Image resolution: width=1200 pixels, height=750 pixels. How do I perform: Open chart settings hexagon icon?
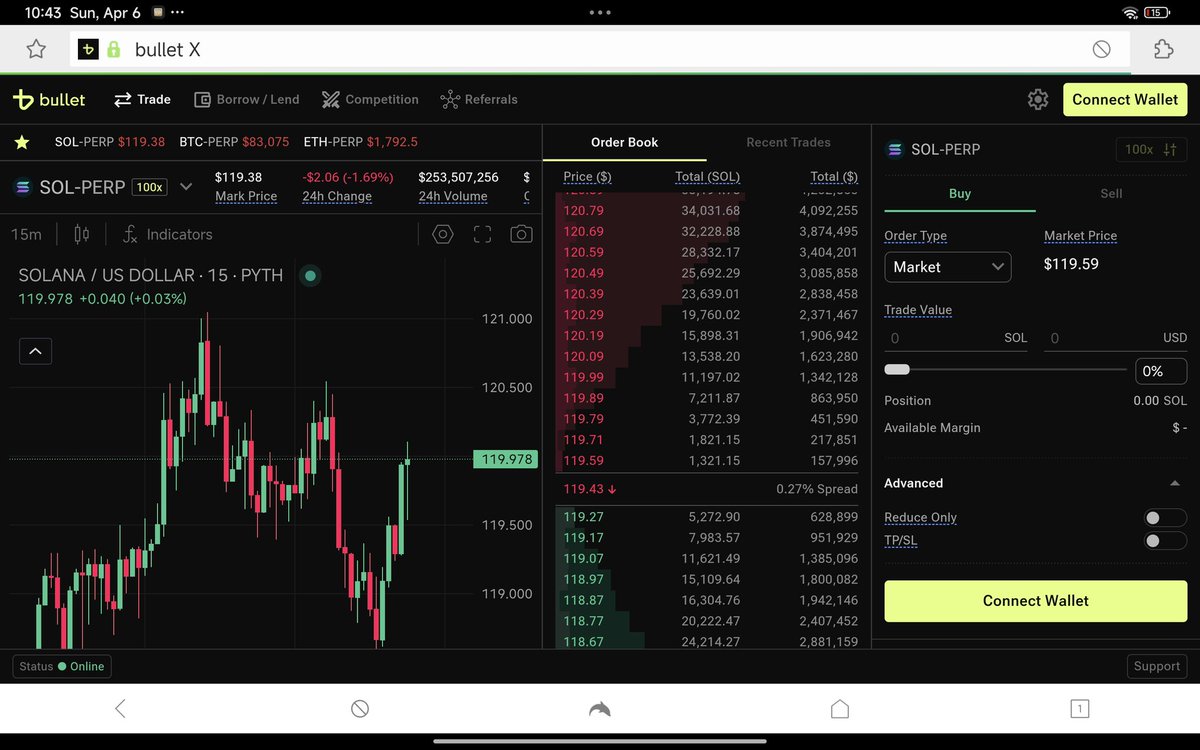442,233
